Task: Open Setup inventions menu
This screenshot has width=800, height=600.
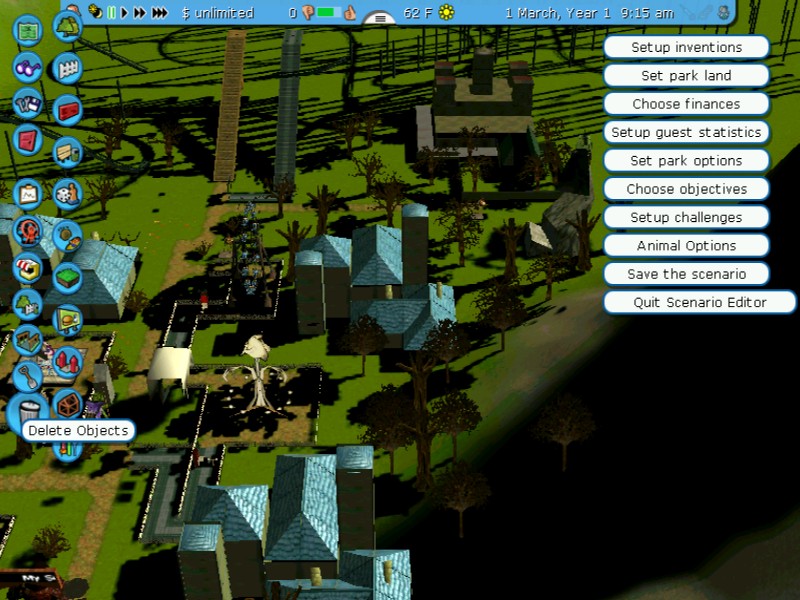Action: click(686, 47)
